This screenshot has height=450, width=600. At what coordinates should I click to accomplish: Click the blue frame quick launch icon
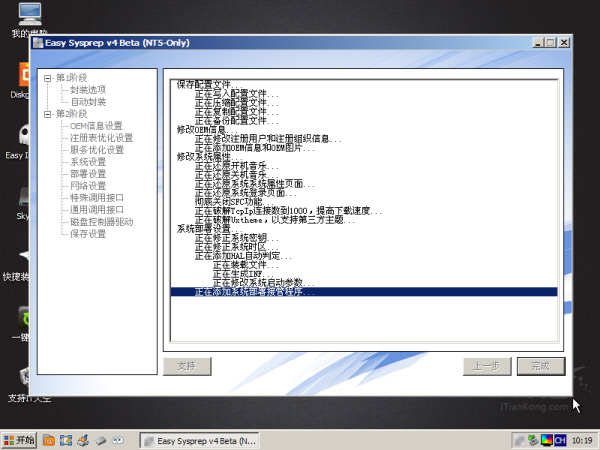[66, 440]
